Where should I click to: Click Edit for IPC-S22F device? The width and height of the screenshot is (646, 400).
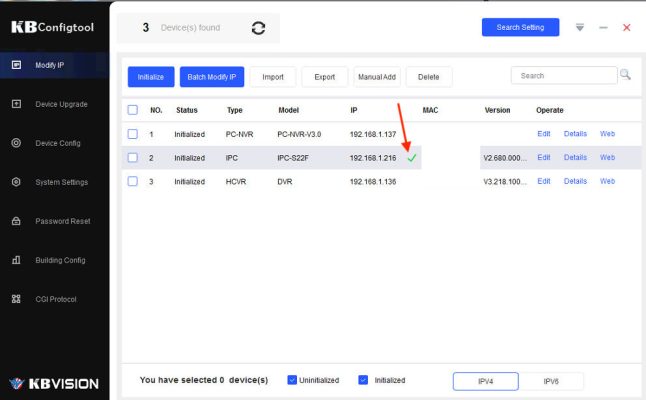(x=544, y=157)
